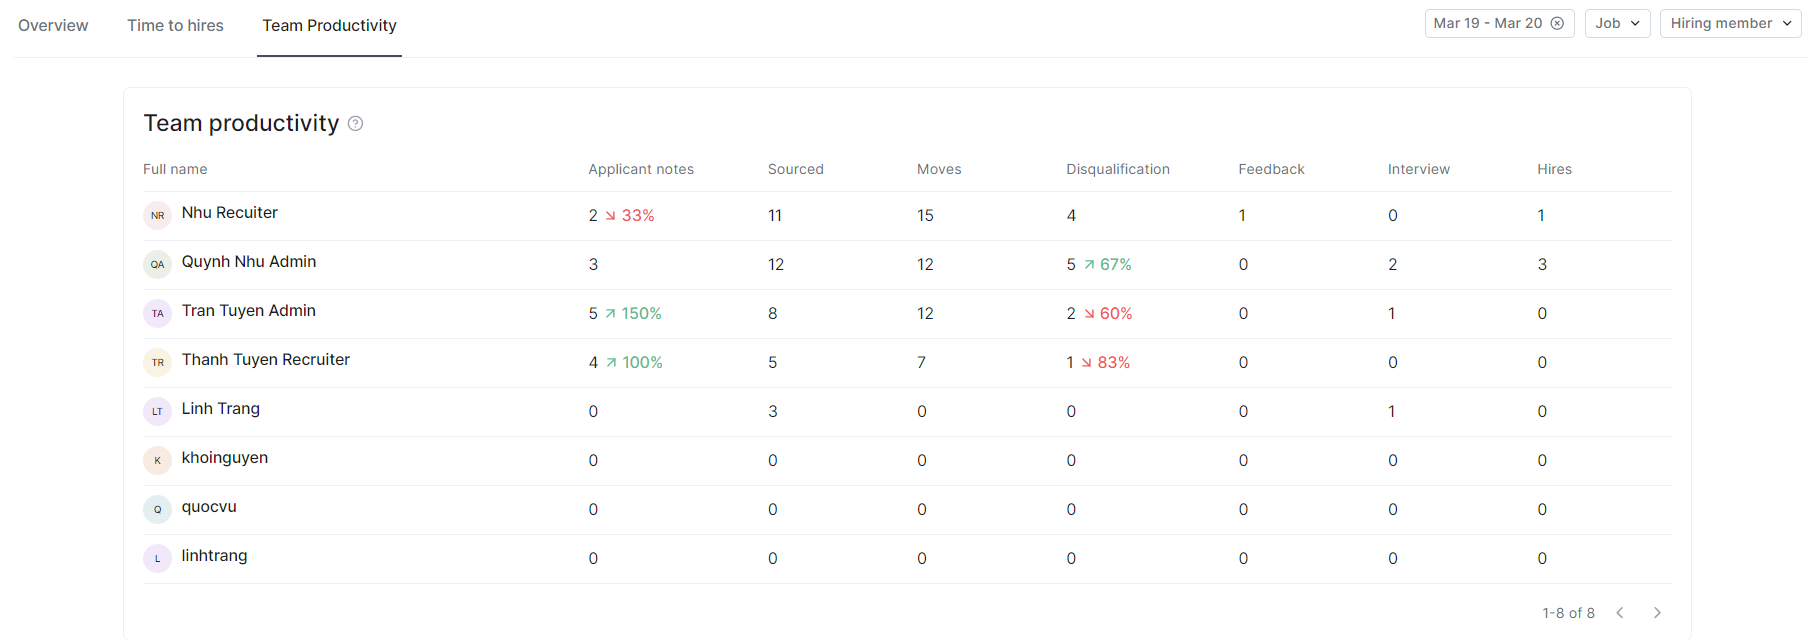Open khoinguyen's member name
The image size is (1809, 640).
tap(224, 458)
